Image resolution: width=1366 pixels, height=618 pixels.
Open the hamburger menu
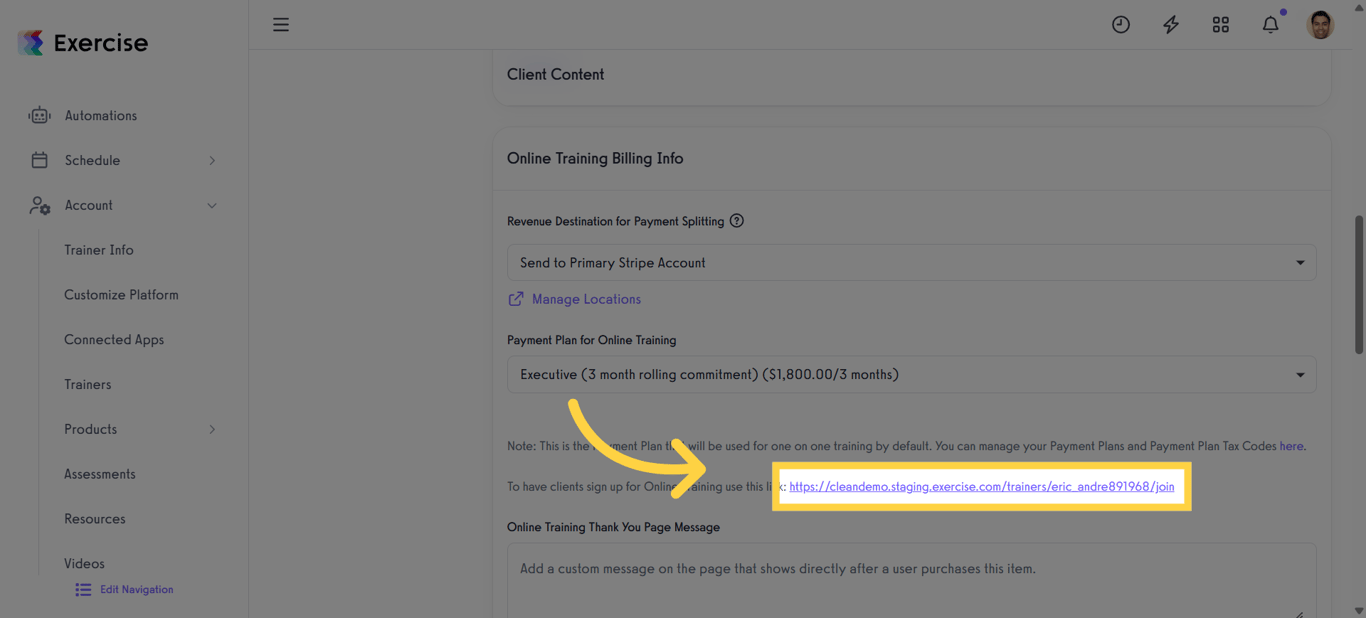pyautogui.click(x=281, y=24)
